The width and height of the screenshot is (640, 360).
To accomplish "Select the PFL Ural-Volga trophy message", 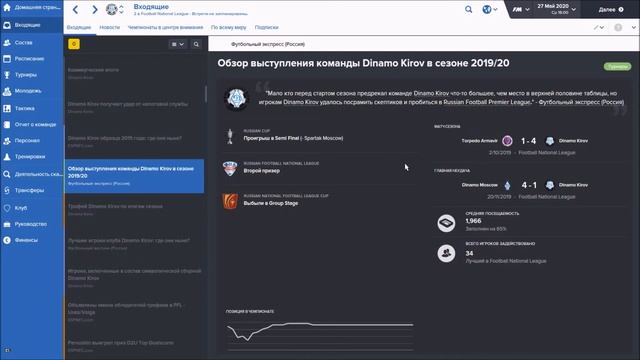I will point(134,312).
